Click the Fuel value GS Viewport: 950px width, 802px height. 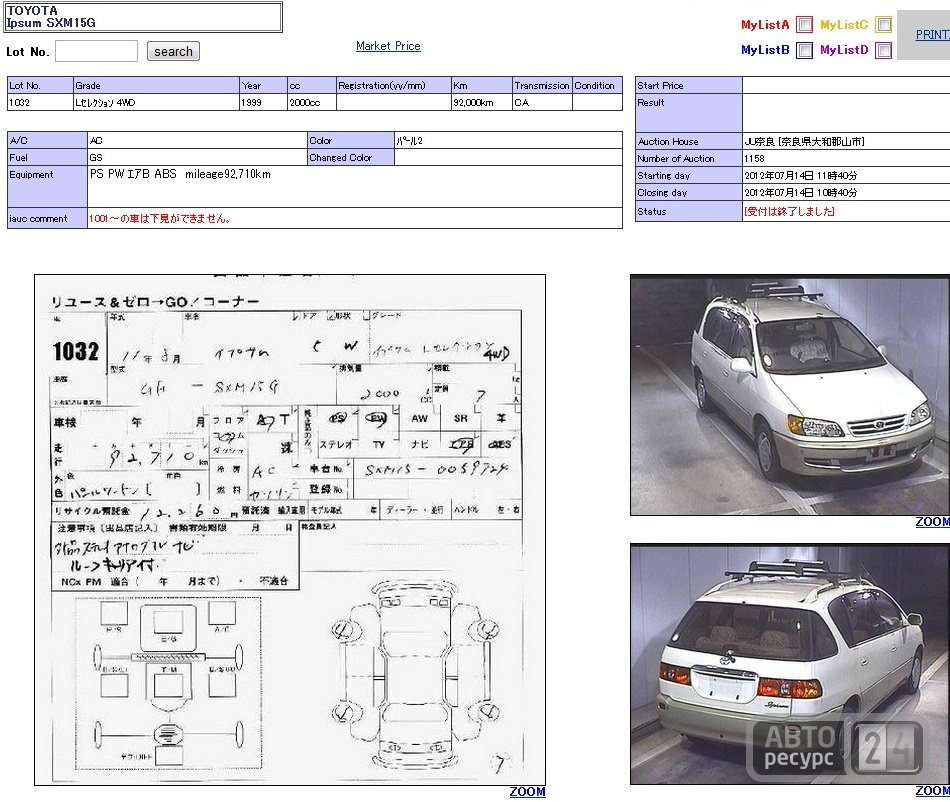pyautogui.click(x=96, y=157)
